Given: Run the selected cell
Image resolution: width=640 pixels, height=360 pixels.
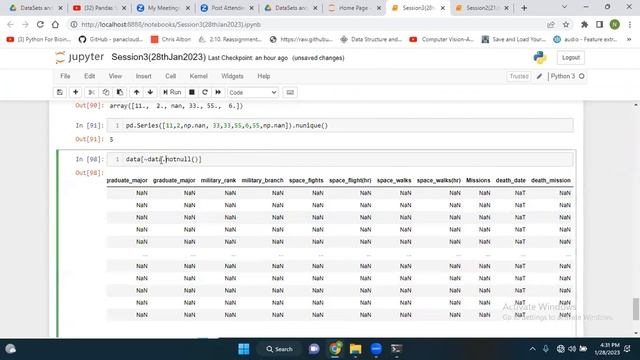Looking at the screenshot, I should 172,92.
